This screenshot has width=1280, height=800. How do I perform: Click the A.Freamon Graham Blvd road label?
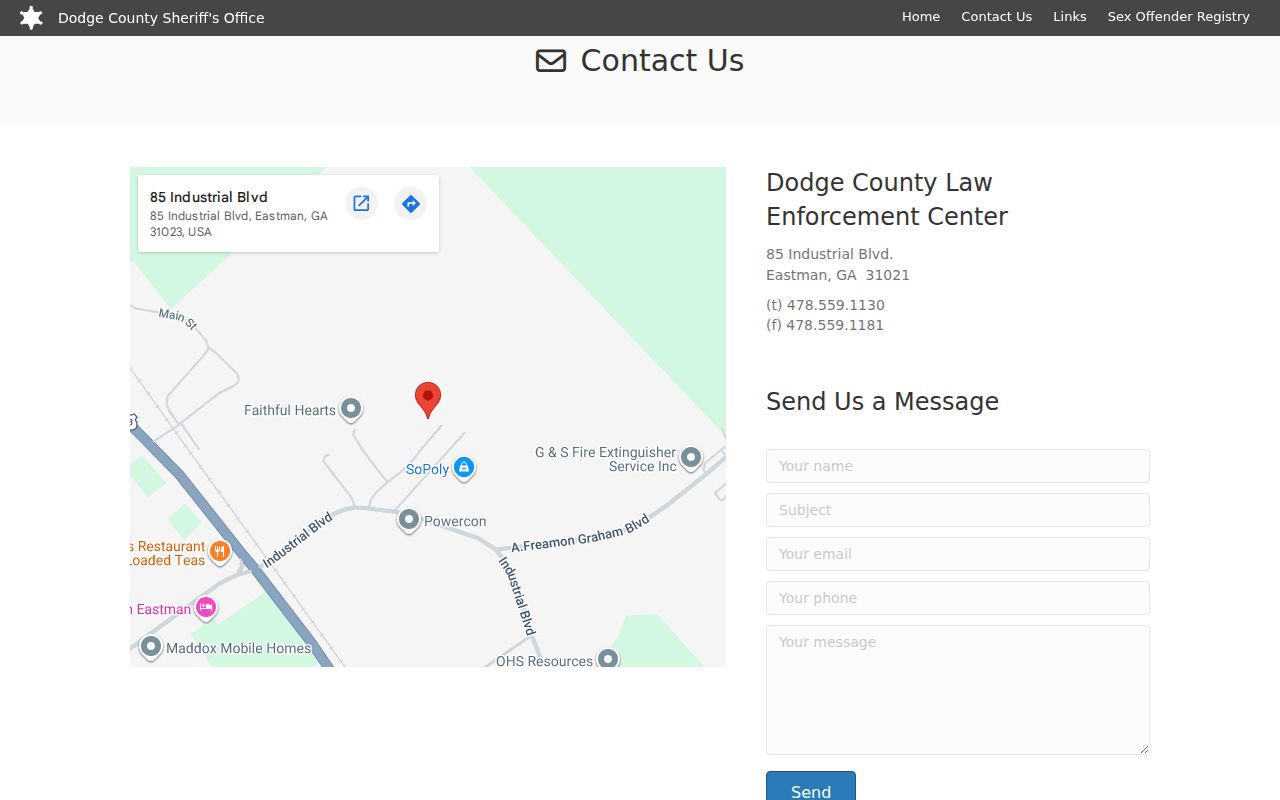[x=580, y=534]
